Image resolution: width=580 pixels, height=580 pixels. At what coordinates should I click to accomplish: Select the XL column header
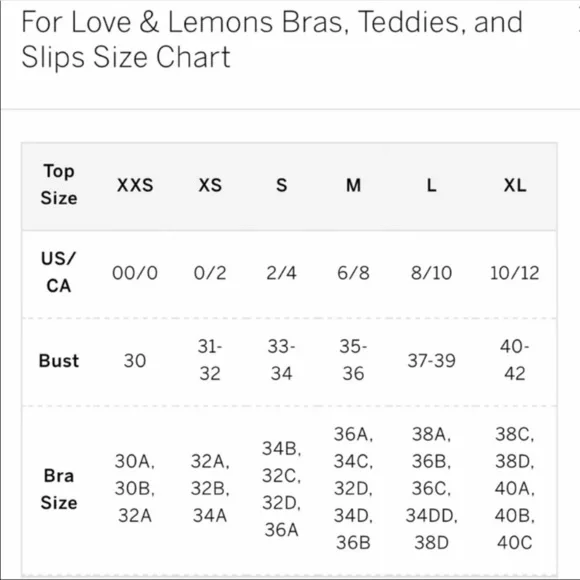click(x=515, y=185)
